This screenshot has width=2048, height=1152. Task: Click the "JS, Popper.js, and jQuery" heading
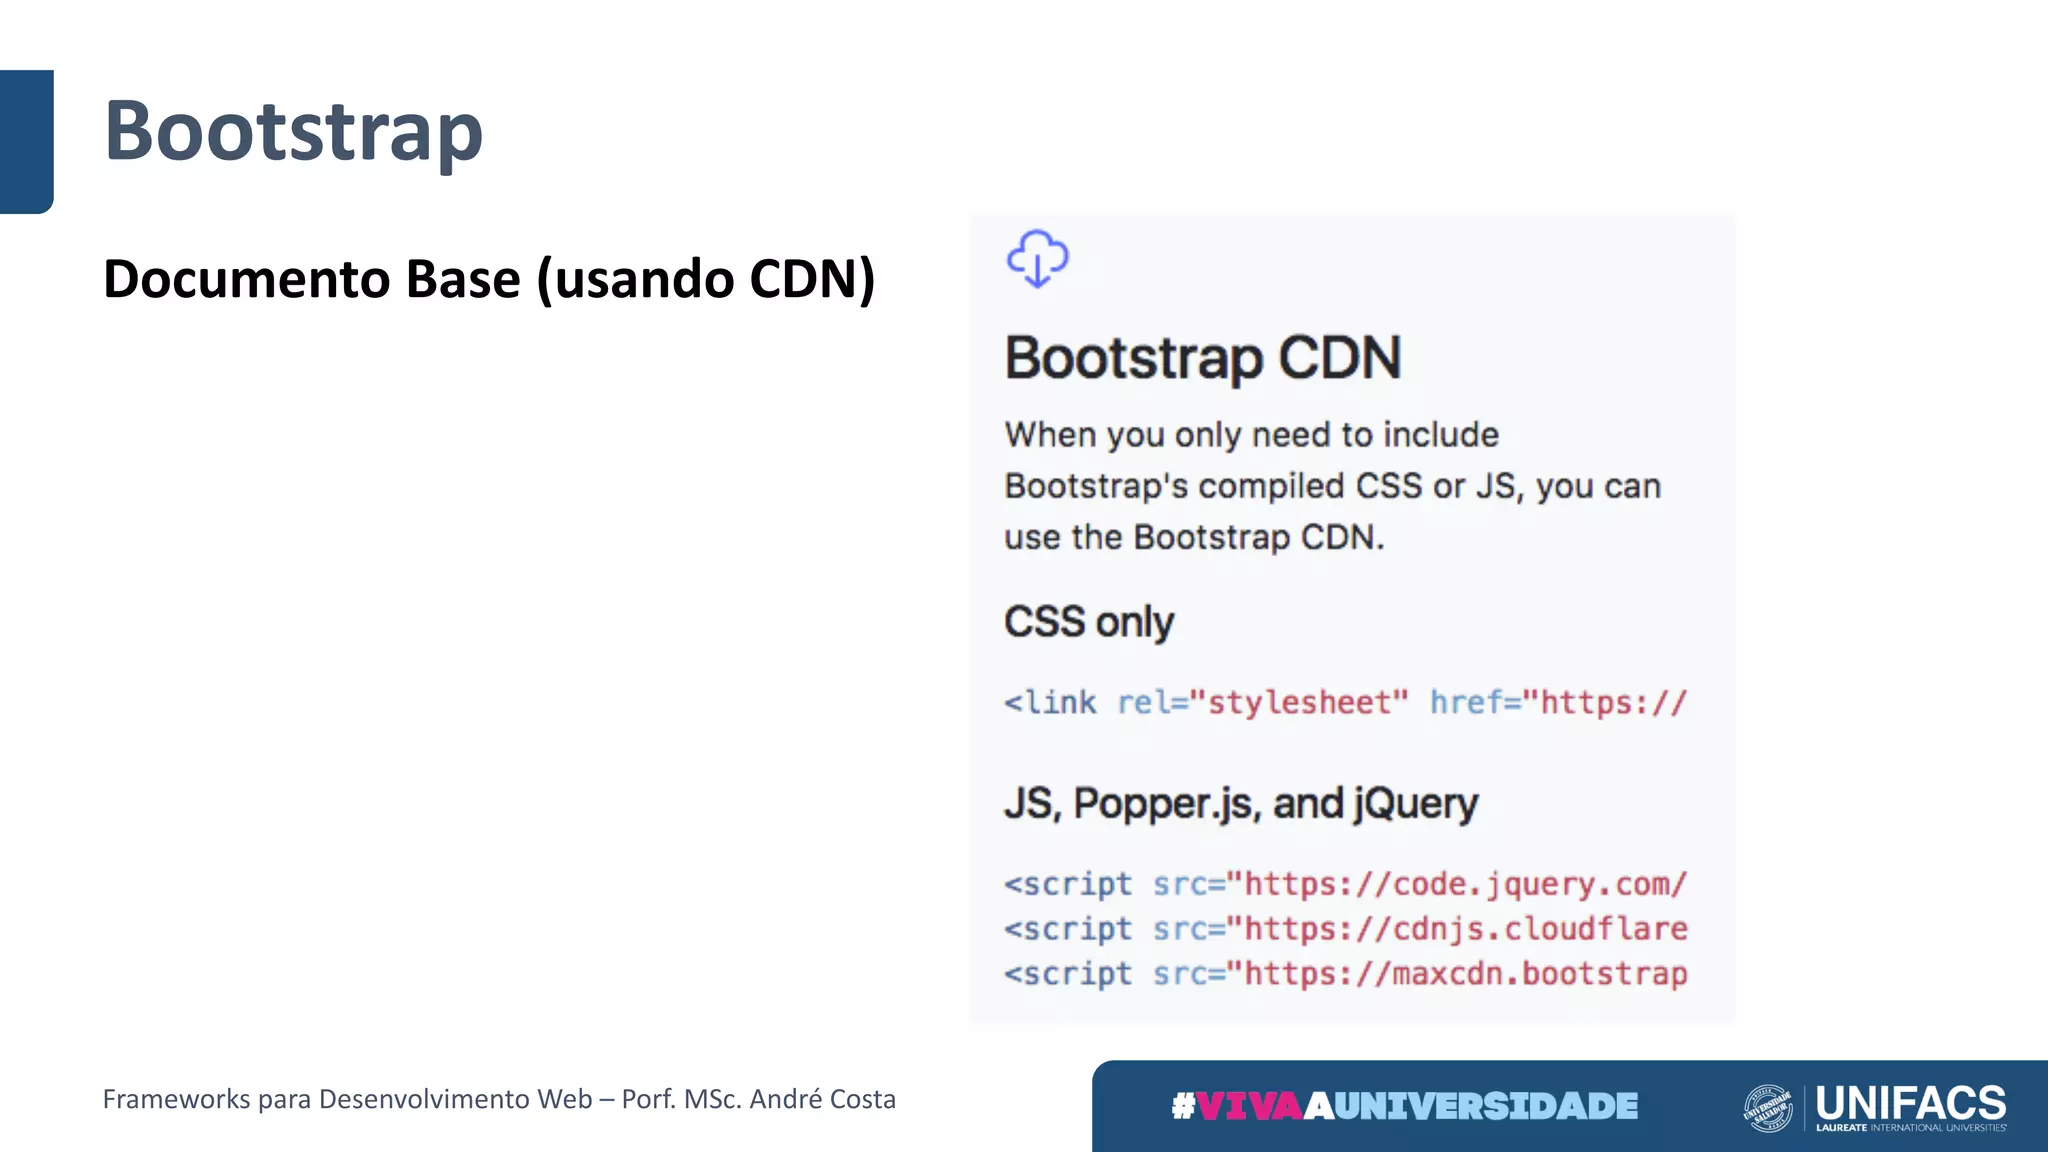tap(1241, 804)
